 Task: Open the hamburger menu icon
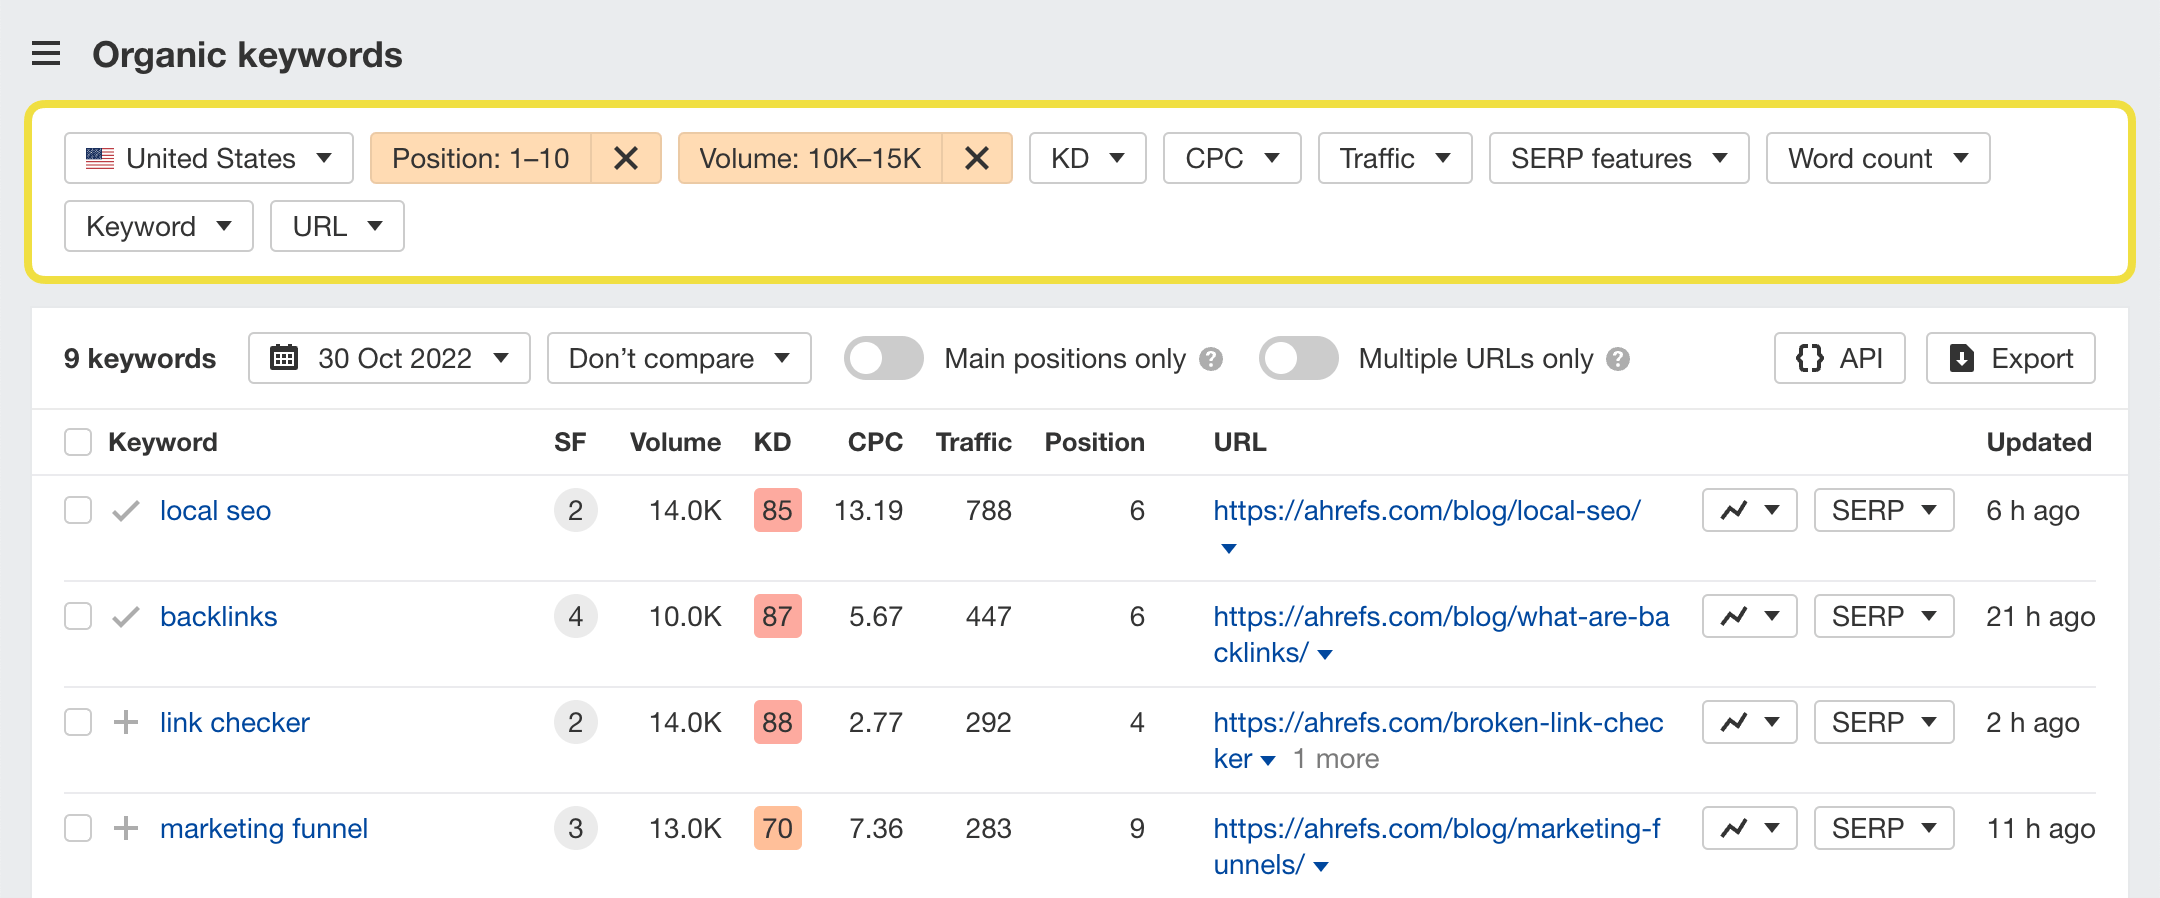click(x=46, y=54)
